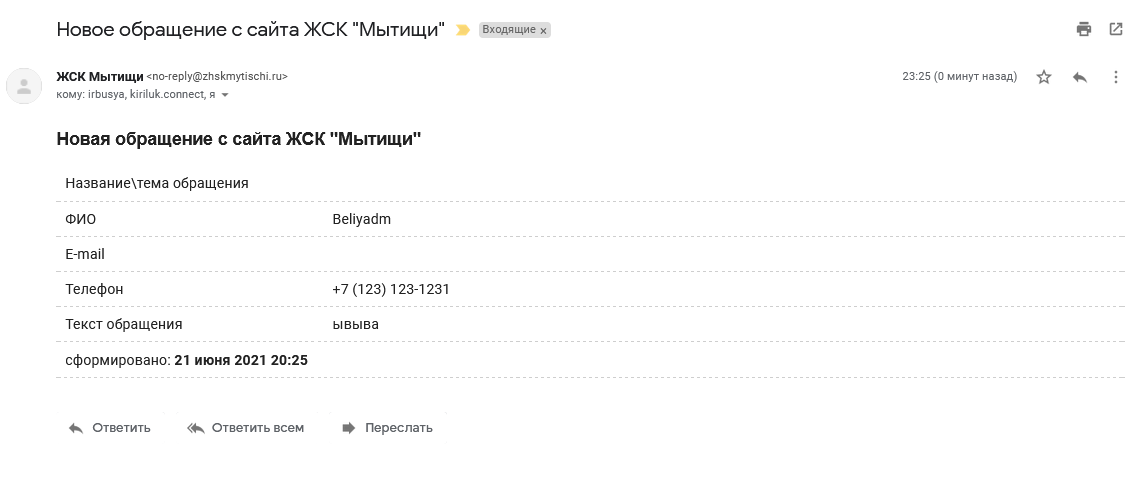This screenshot has width=1130, height=495.
Task: Click the email subject title at top
Action: pyautogui.click(x=250, y=30)
